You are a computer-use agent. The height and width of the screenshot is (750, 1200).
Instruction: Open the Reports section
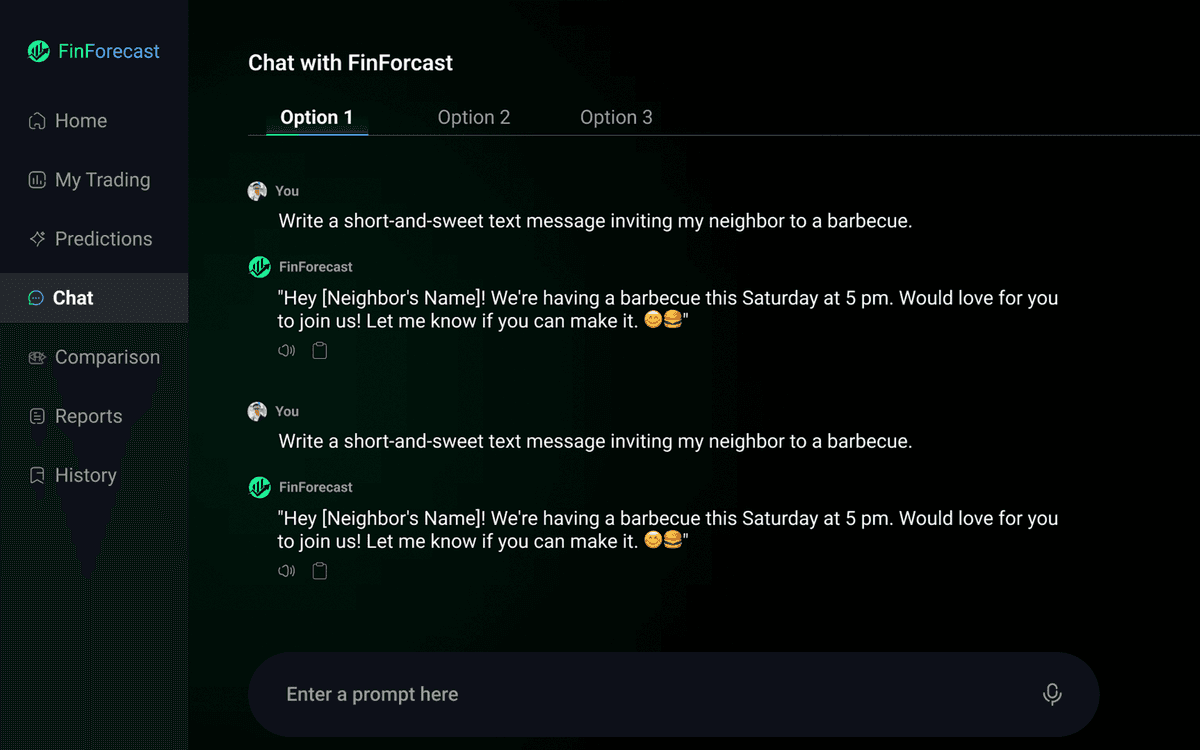(88, 416)
